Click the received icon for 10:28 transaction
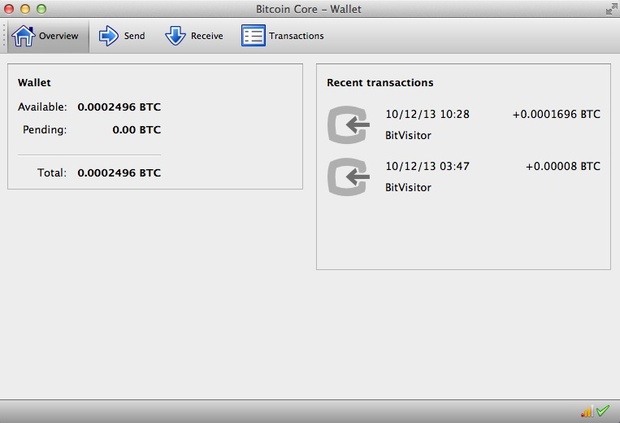This screenshot has width=620, height=423. [x=348, y=125]
